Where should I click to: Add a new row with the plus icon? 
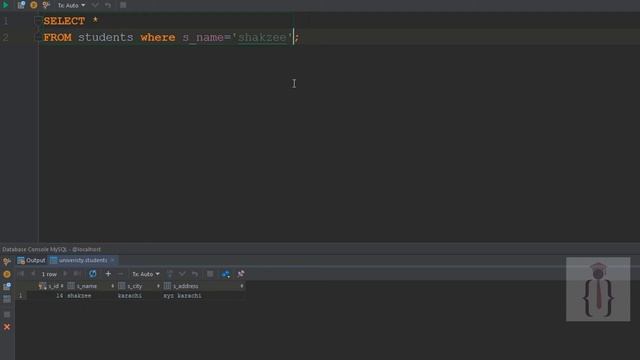click(x=108, y=274)
